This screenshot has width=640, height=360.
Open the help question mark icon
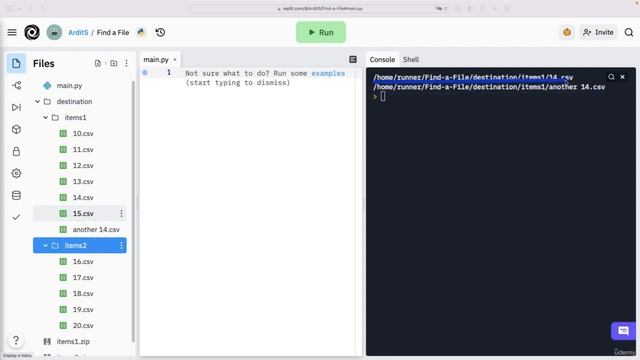pyautogui.click(x=16, y=340)
